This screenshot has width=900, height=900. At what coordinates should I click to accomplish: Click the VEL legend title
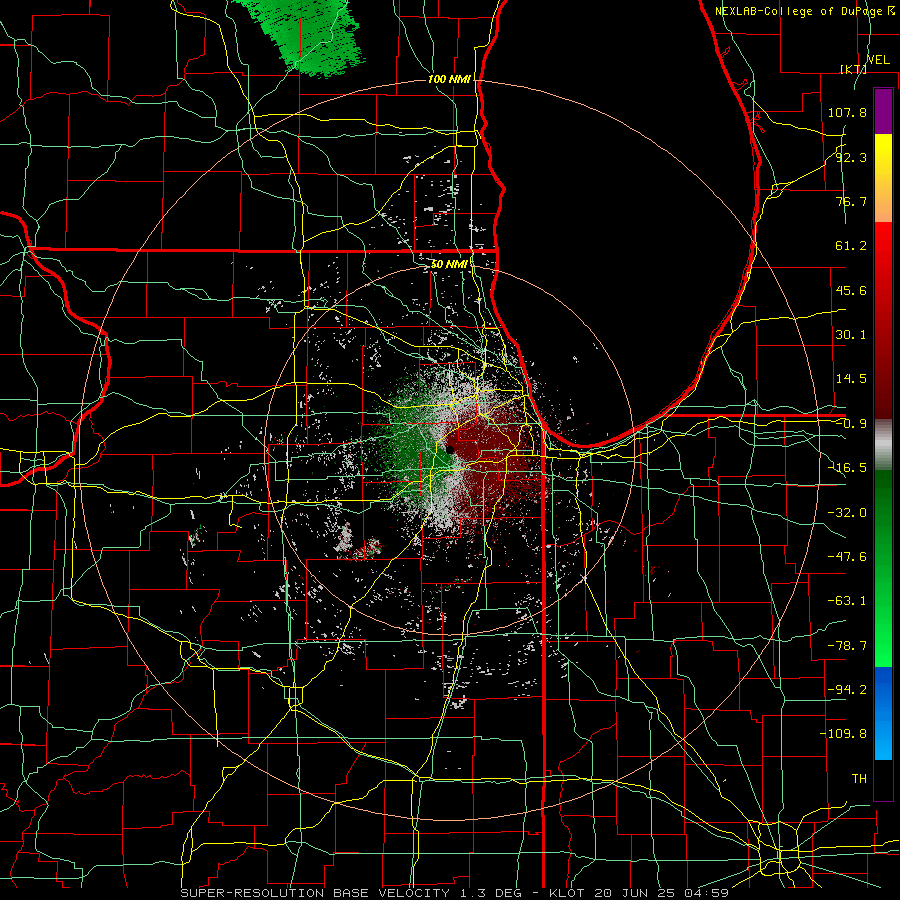point(878,60)
